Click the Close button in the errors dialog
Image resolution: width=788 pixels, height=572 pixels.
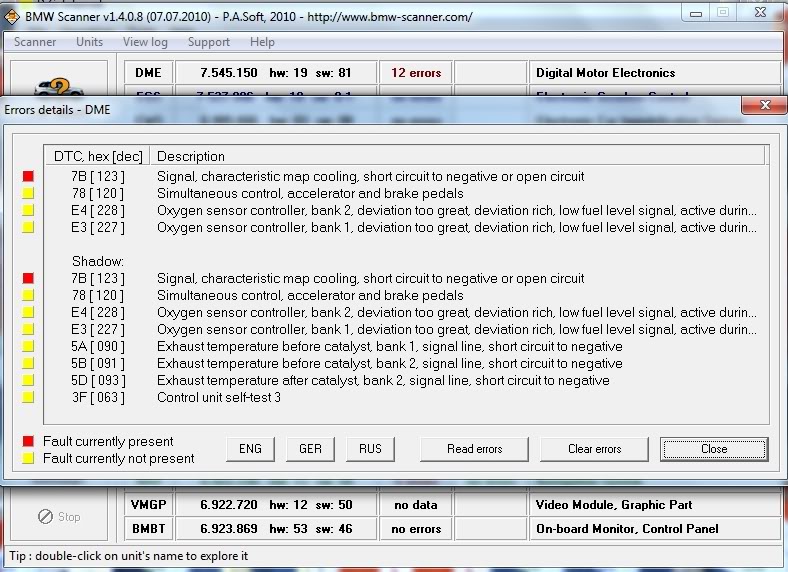pyautogui.click(x=714, y=449)
